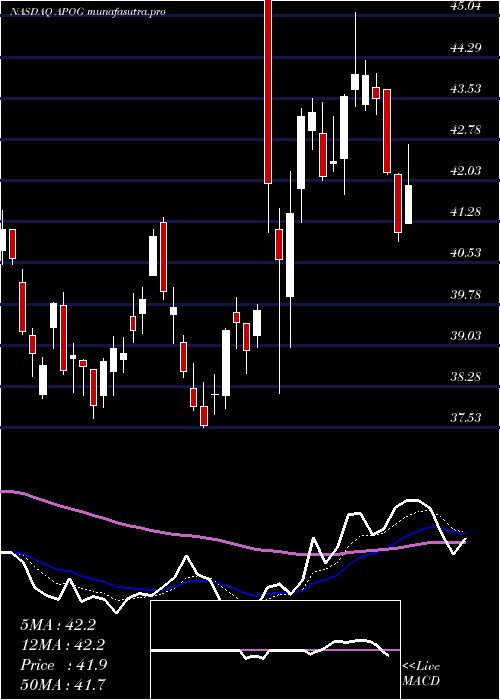500x700 pixels.
Task: Click the 5MA : 42.2 readout
Action: point(58,625)
